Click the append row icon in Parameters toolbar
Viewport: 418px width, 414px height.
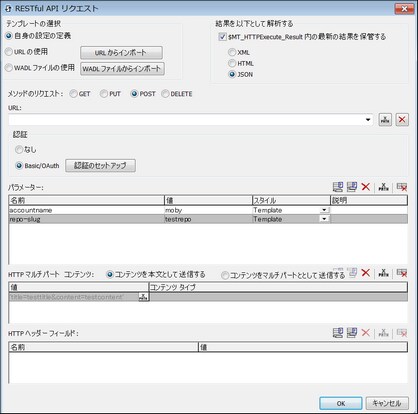338,187
